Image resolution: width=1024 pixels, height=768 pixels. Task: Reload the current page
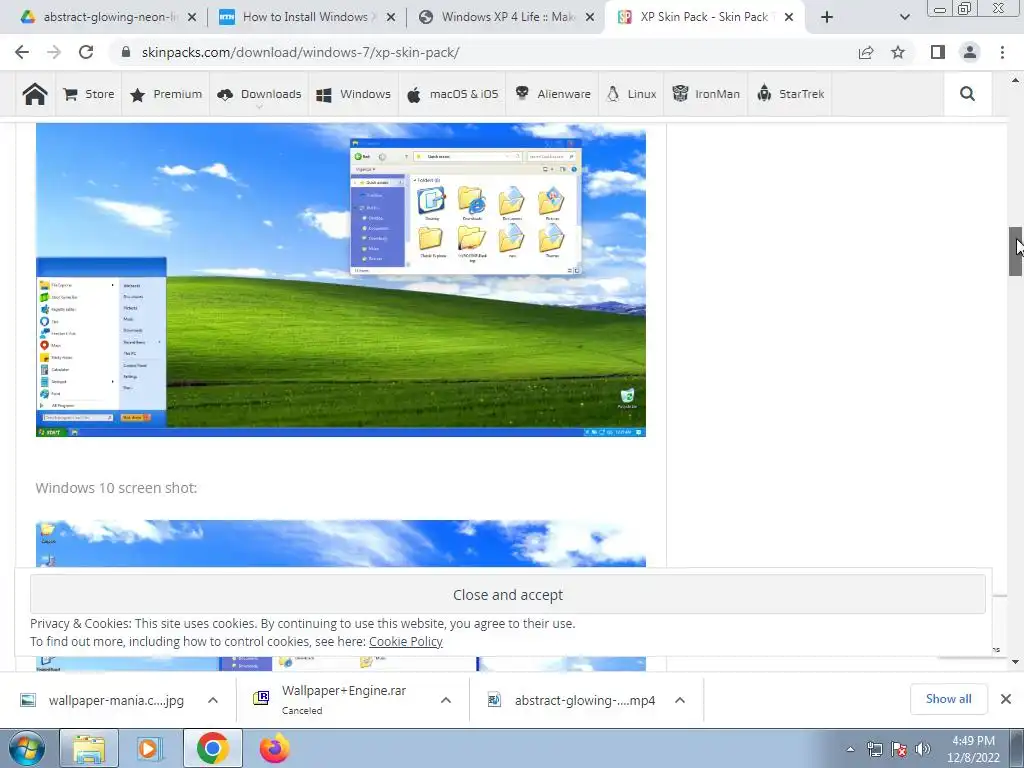click(x=86, y=52)
